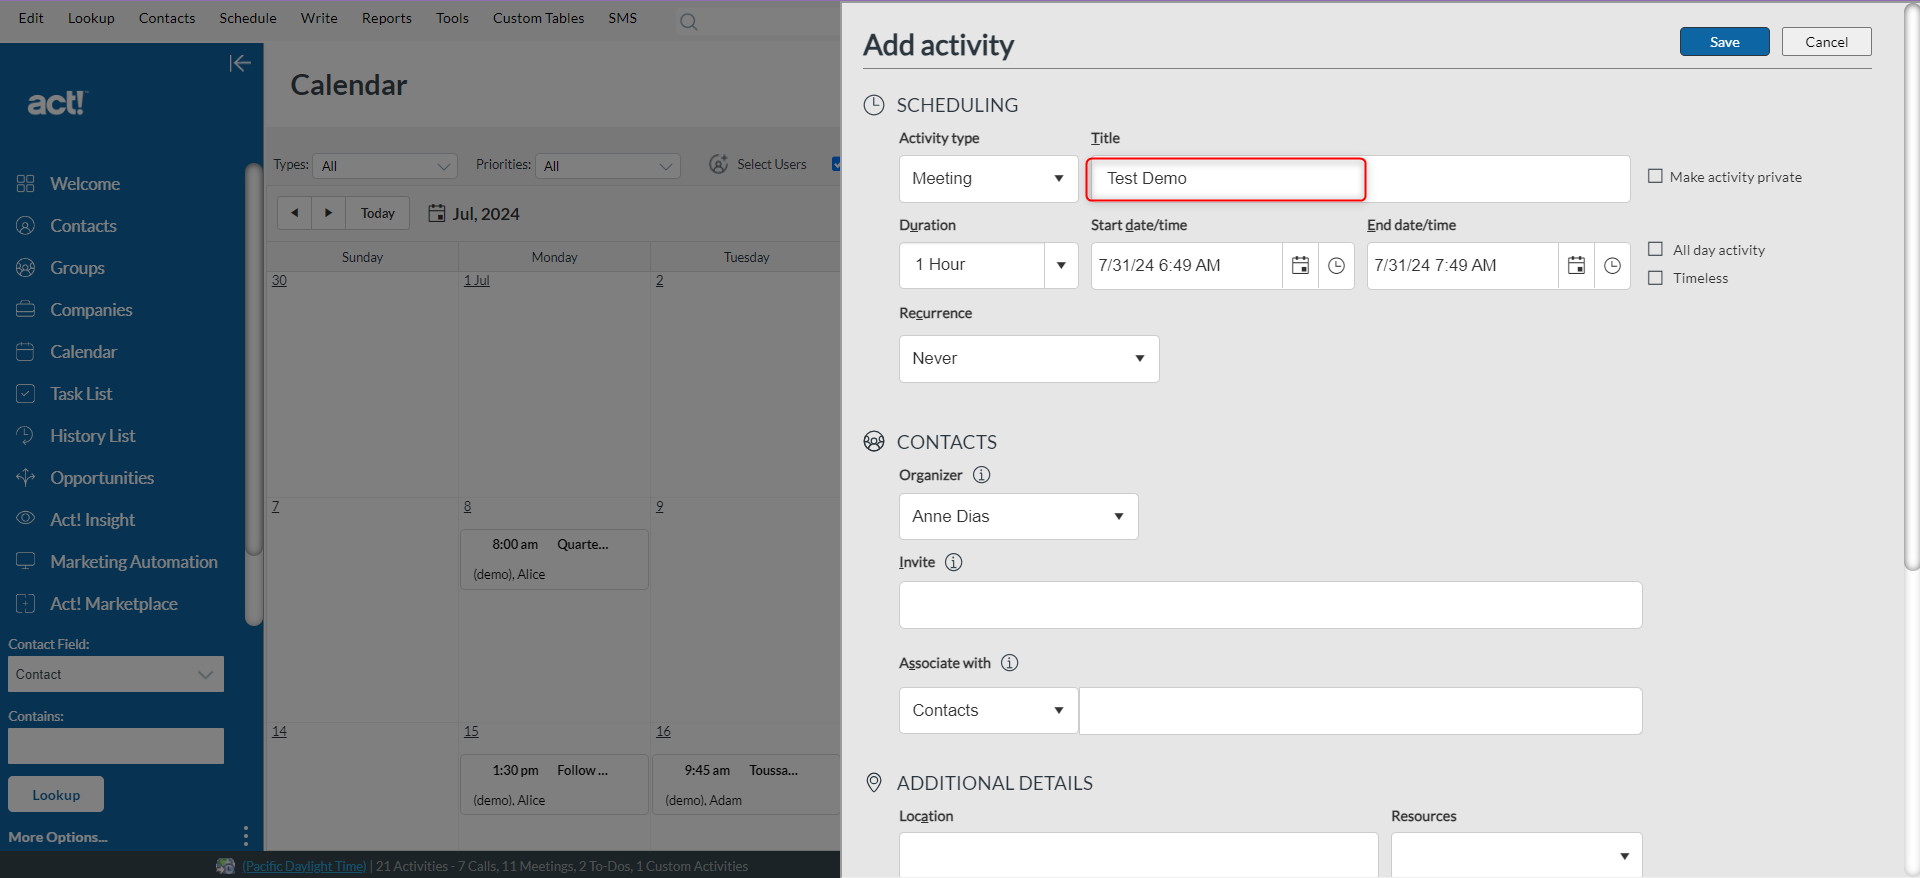1920x878 pixels.
Task: Open the start date calendar picker
Action: tap(1300, 266)
